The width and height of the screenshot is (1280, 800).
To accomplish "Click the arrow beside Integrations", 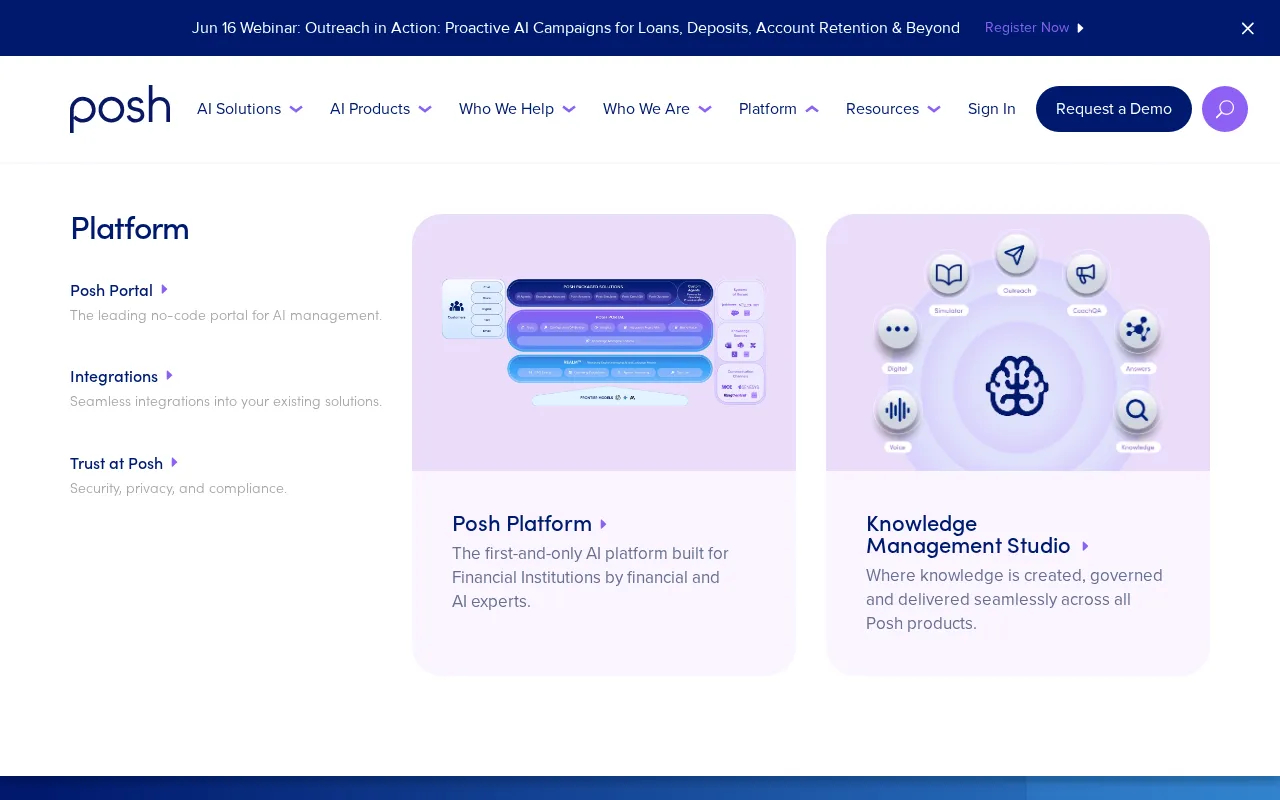I will pos(169,375).
